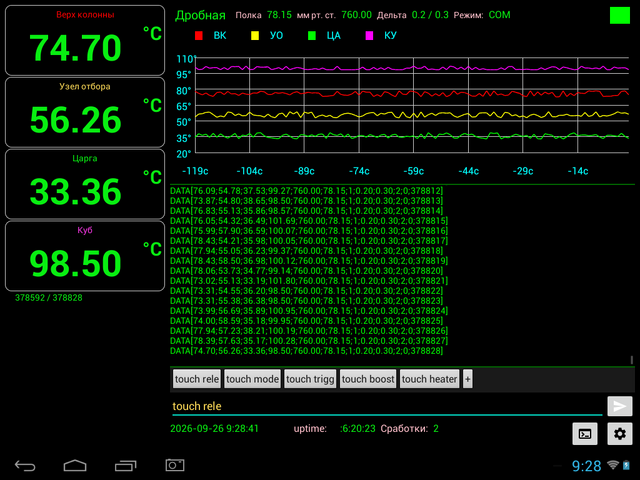Viewport: 640px width, 480px height.
Task: Tap the screenshot camera icon in navigation bar
Action: (175, 465)
